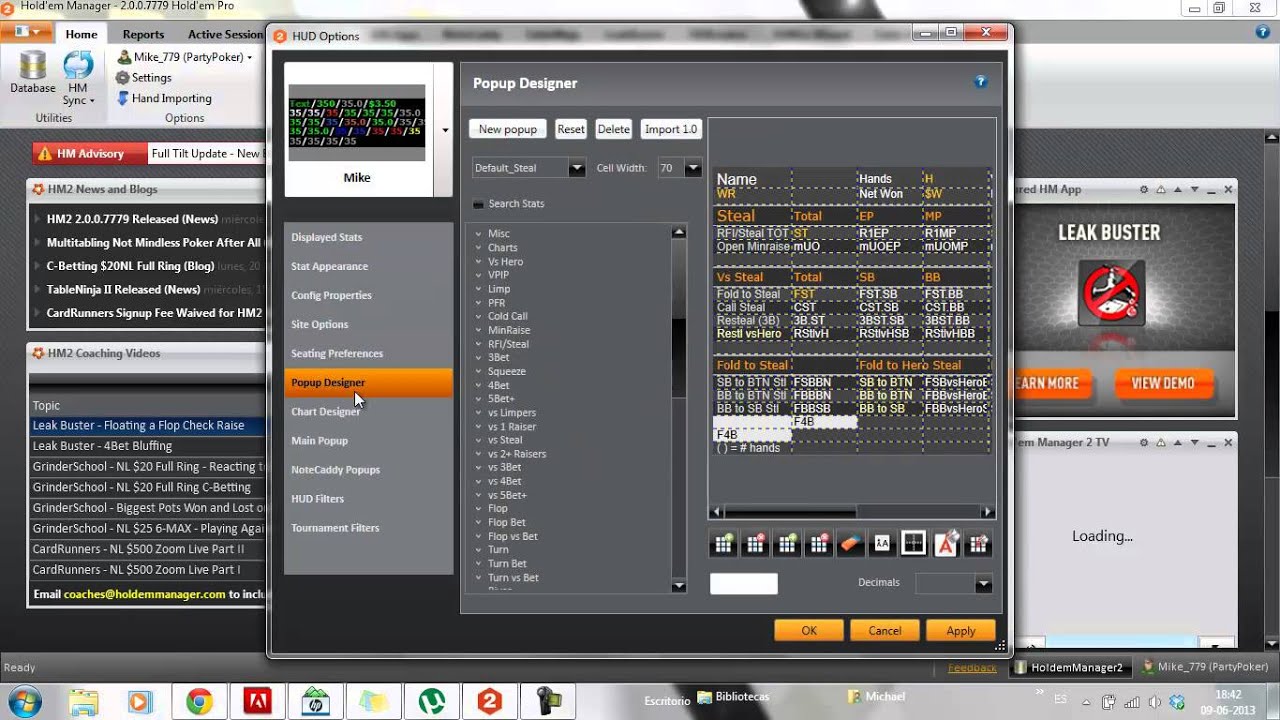Image resolution: width=1280 pixels, height=720 pixels.
Task: Open the Decimals dropdown
Action: [x=983, y=584]
